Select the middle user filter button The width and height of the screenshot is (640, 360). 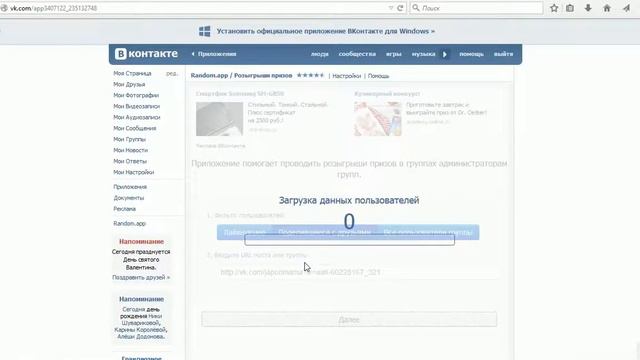[324, 232]
